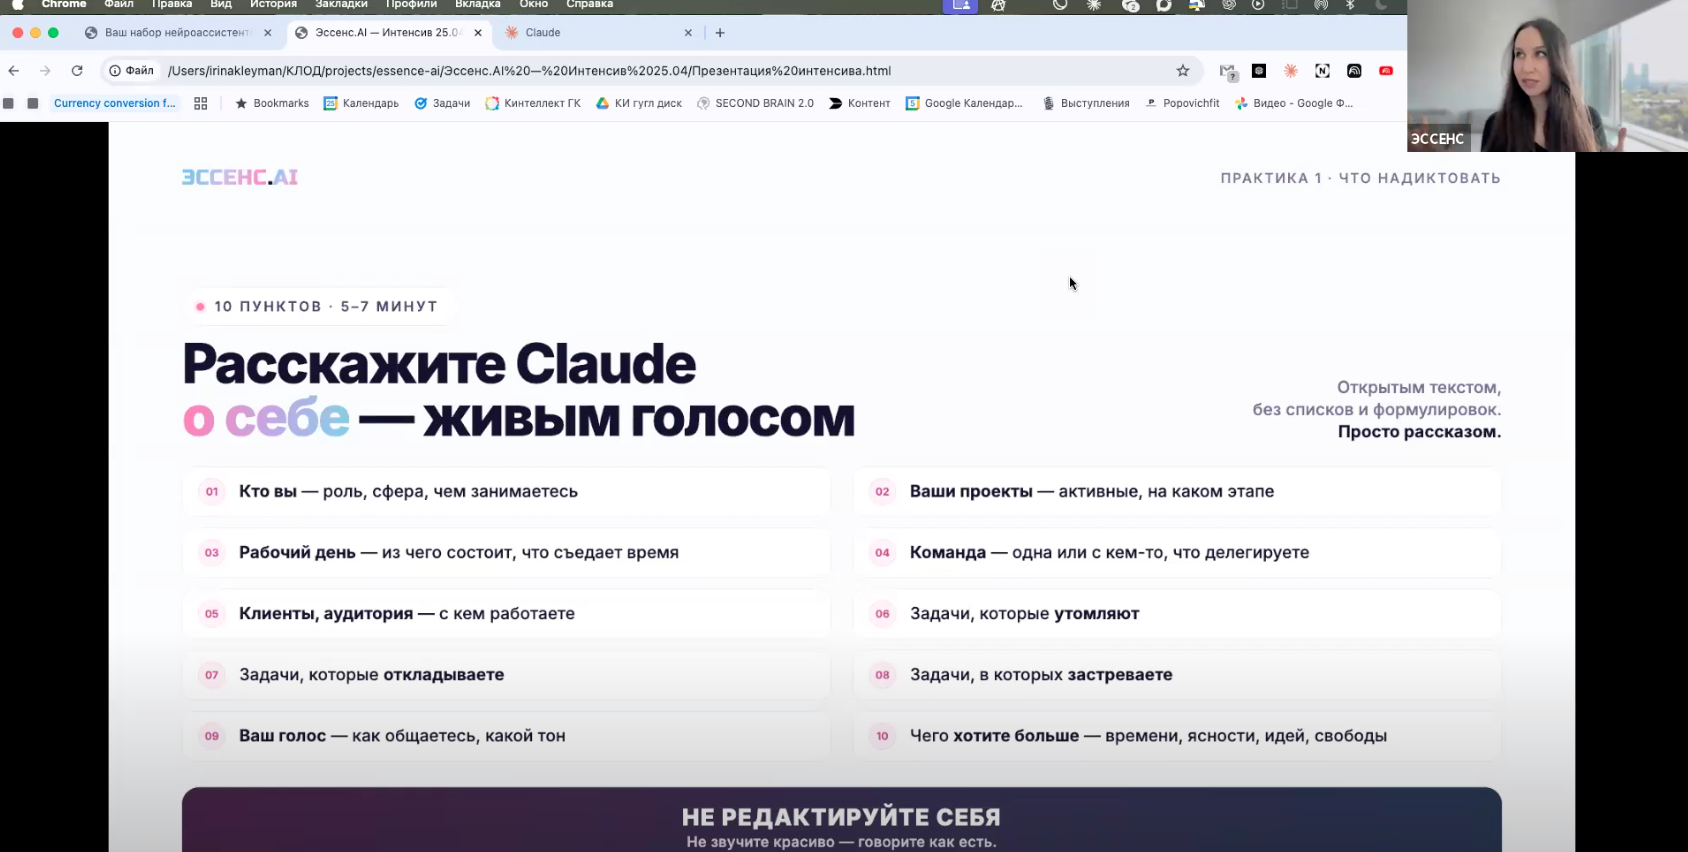Open the Кинтеллект ГК bookmark
This screenshot has height=852, width=1688.
(533, 103)
